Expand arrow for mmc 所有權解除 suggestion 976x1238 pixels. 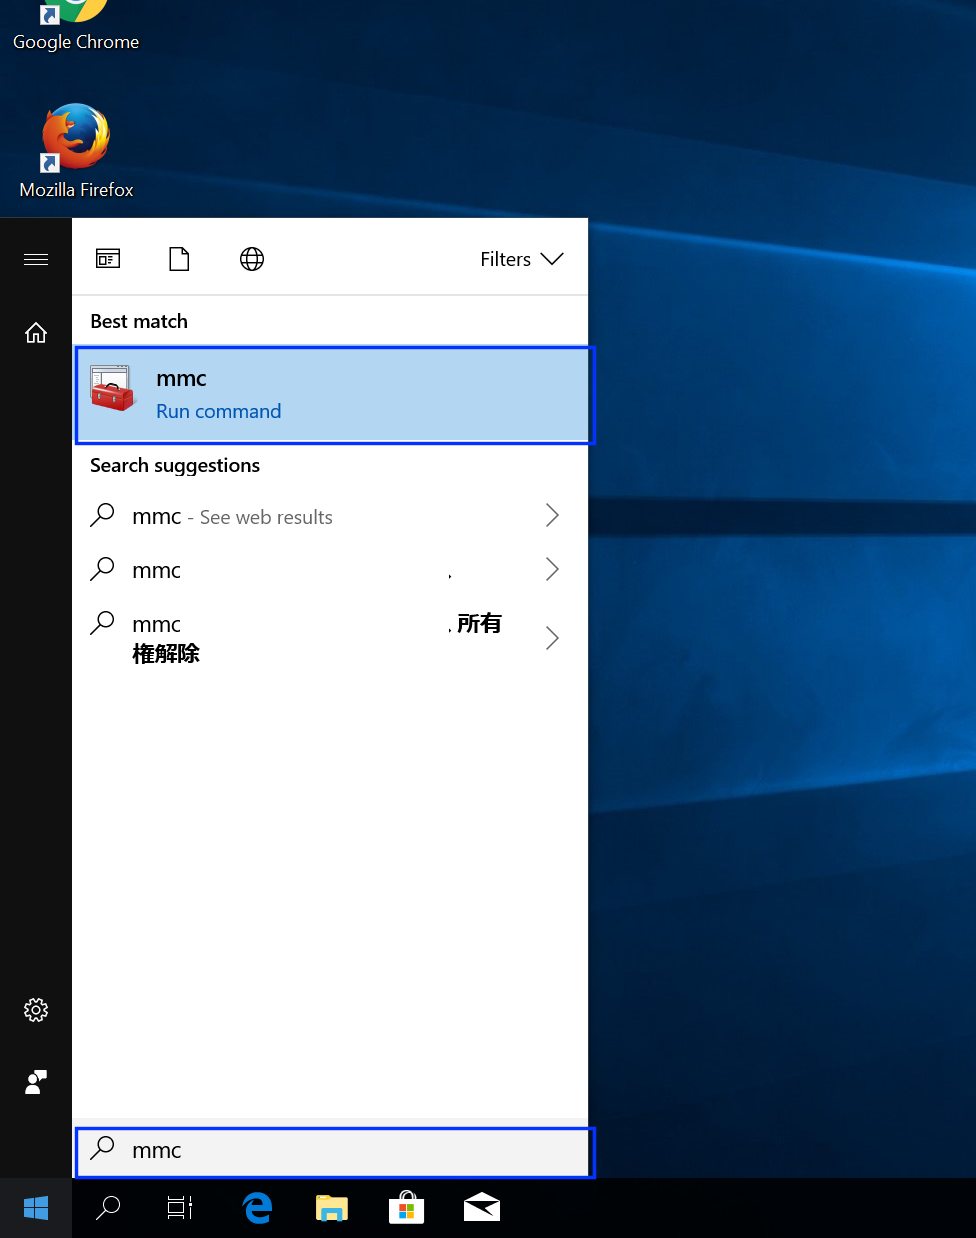pyautogui.click(x=552, y=638)
